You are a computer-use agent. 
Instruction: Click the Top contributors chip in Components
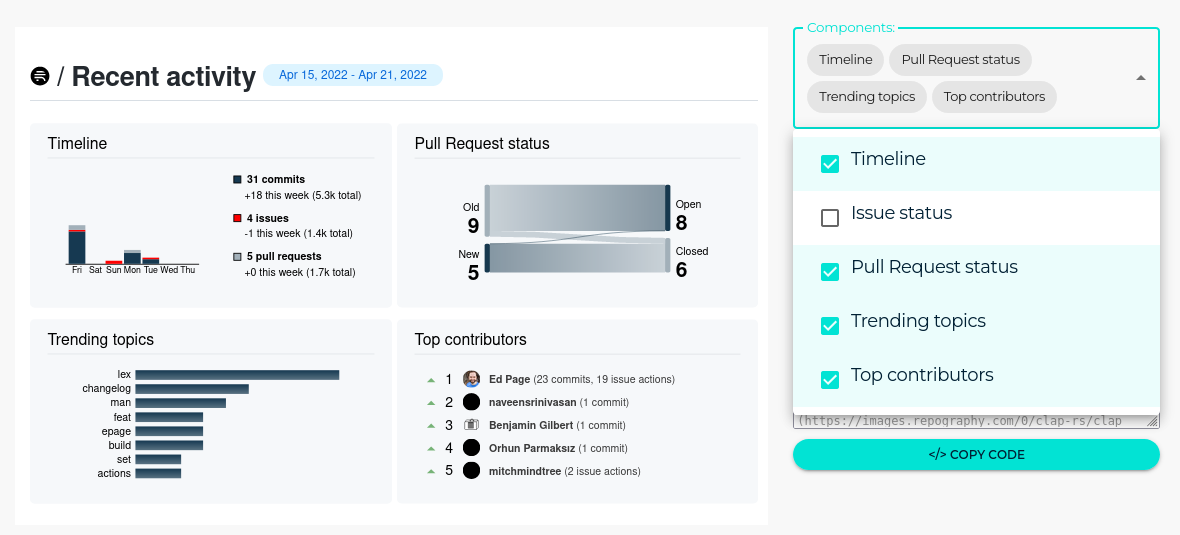[x=994, y=97]
